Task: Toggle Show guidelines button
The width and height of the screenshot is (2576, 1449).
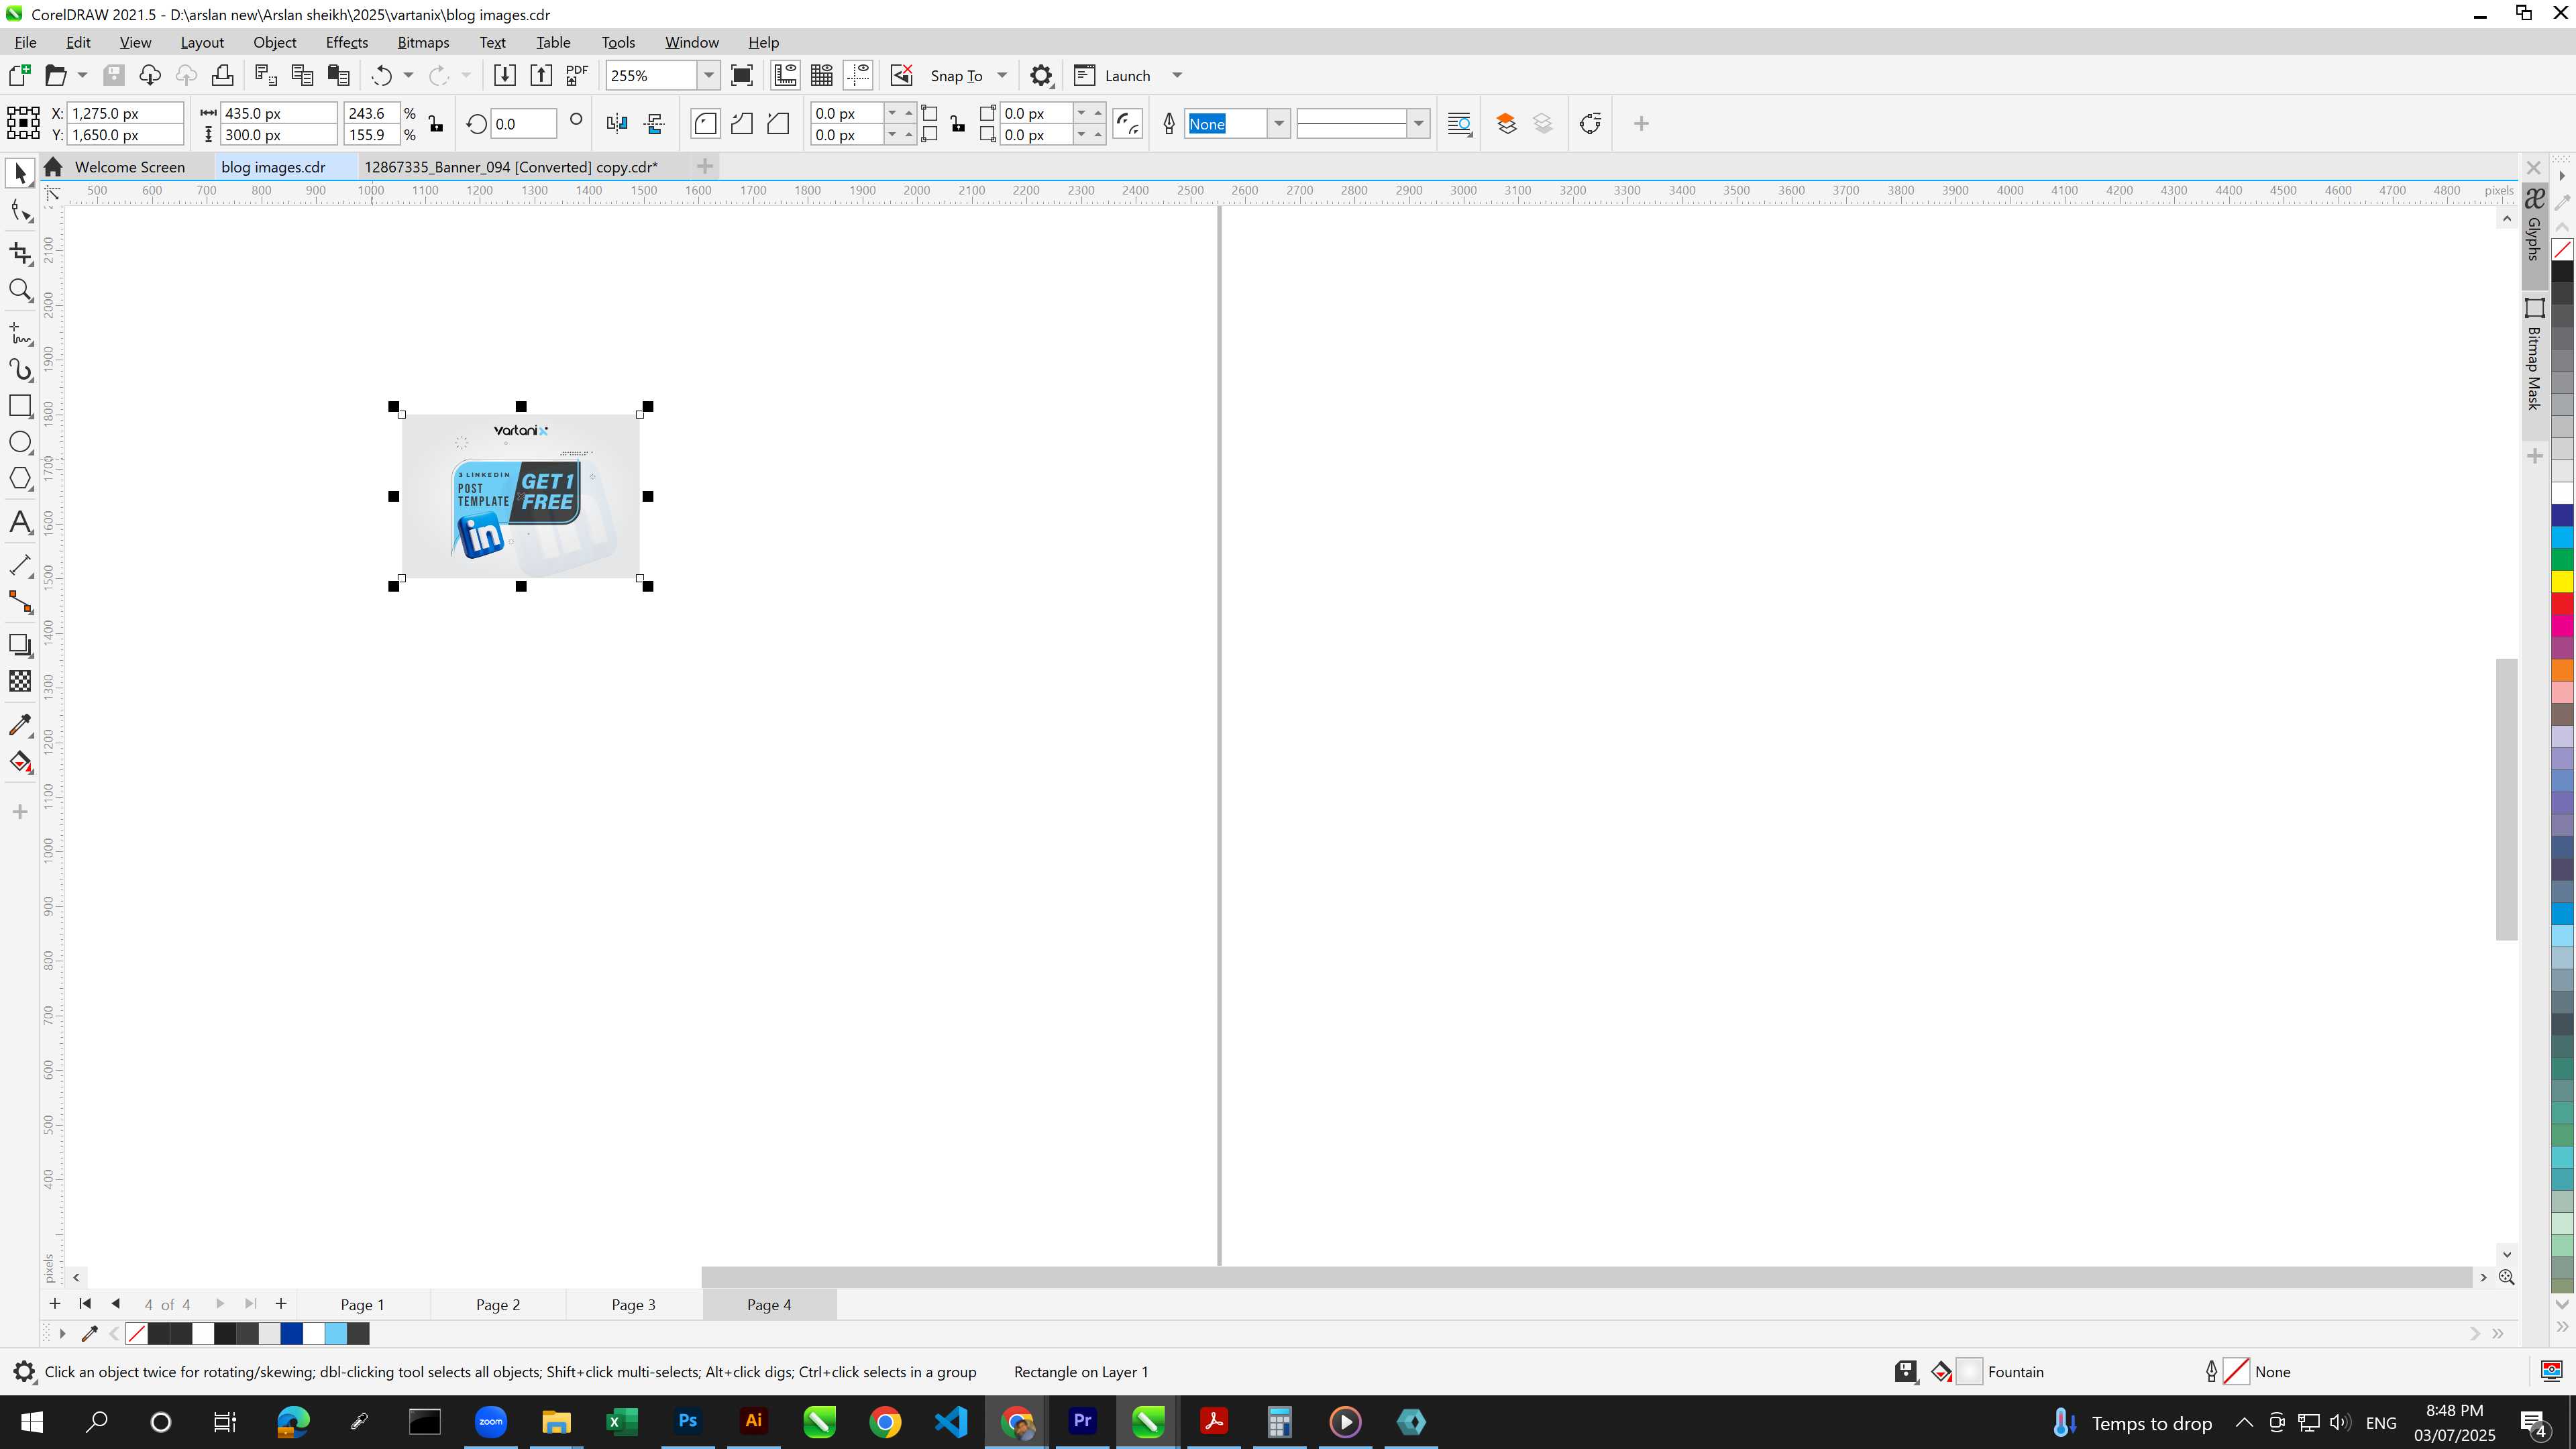Action: (x=858, y=76)
